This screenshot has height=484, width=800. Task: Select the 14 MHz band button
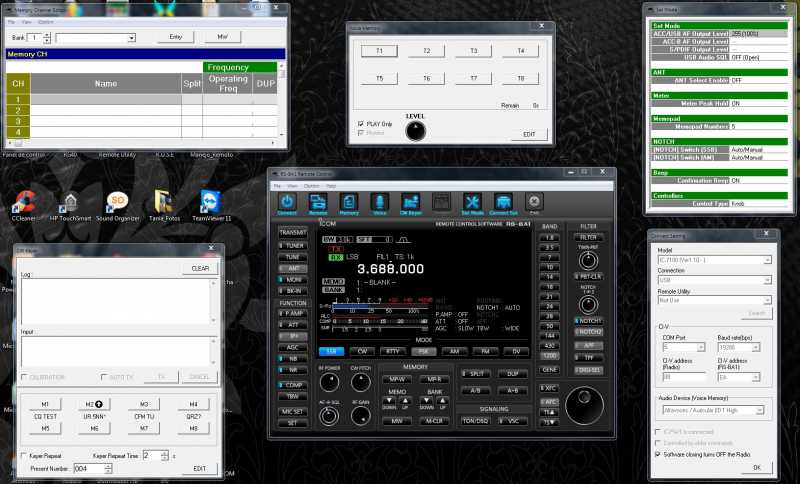pos(549,277)
